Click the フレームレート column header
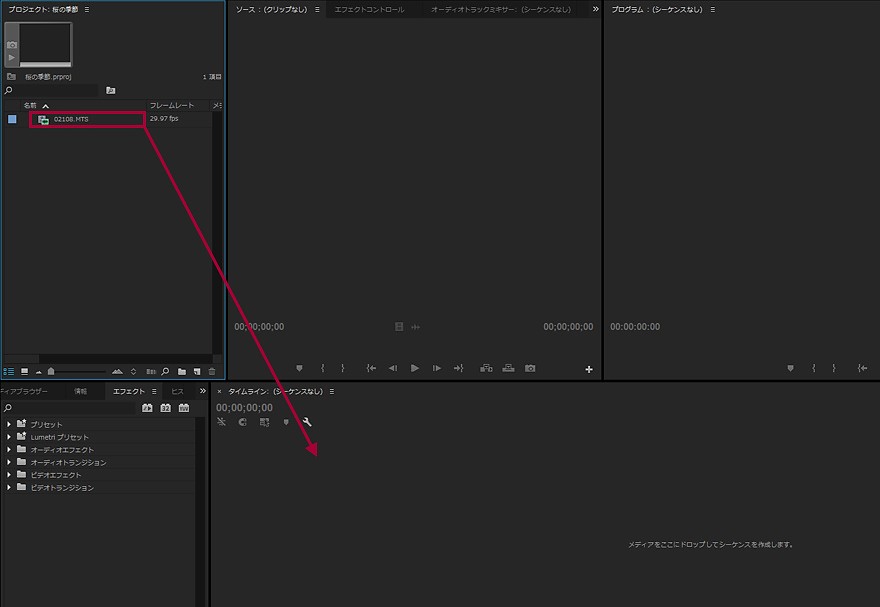This screenshot has height=607, width=880. [171, 105]
